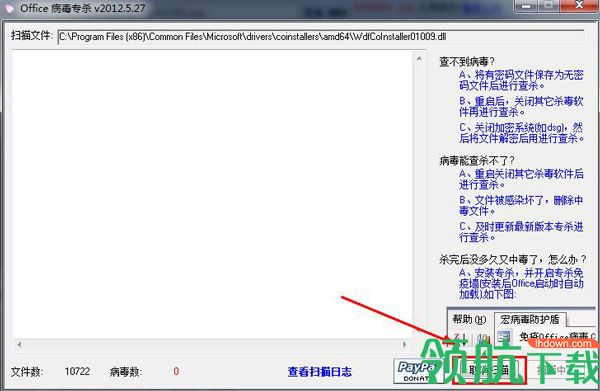Click tip B、文件被感染坏了，删除中毒文件

521,205
